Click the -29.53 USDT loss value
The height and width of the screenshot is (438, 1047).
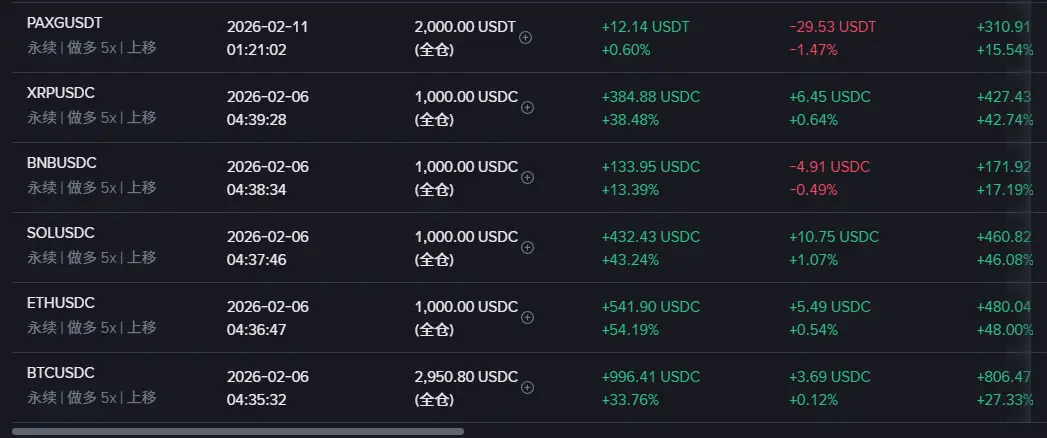click(832, 27)
